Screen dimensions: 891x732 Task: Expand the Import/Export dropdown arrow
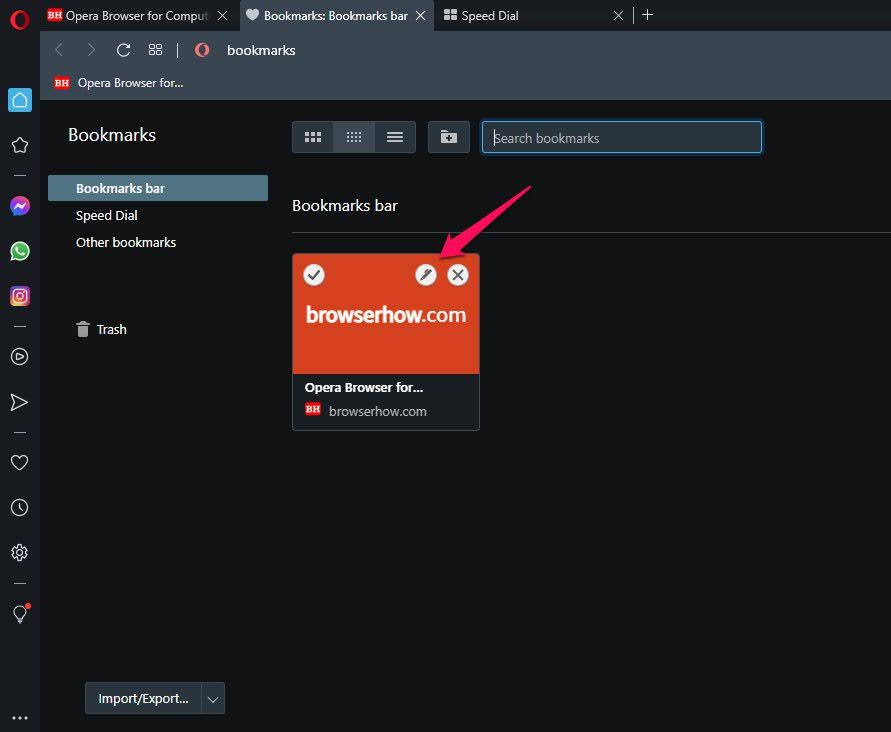[212, 698]
